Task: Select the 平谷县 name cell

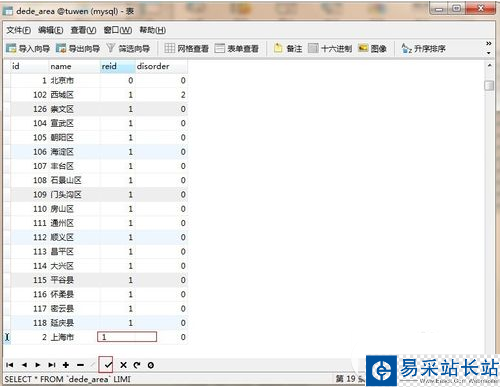Action: click(x=74, y=280)
